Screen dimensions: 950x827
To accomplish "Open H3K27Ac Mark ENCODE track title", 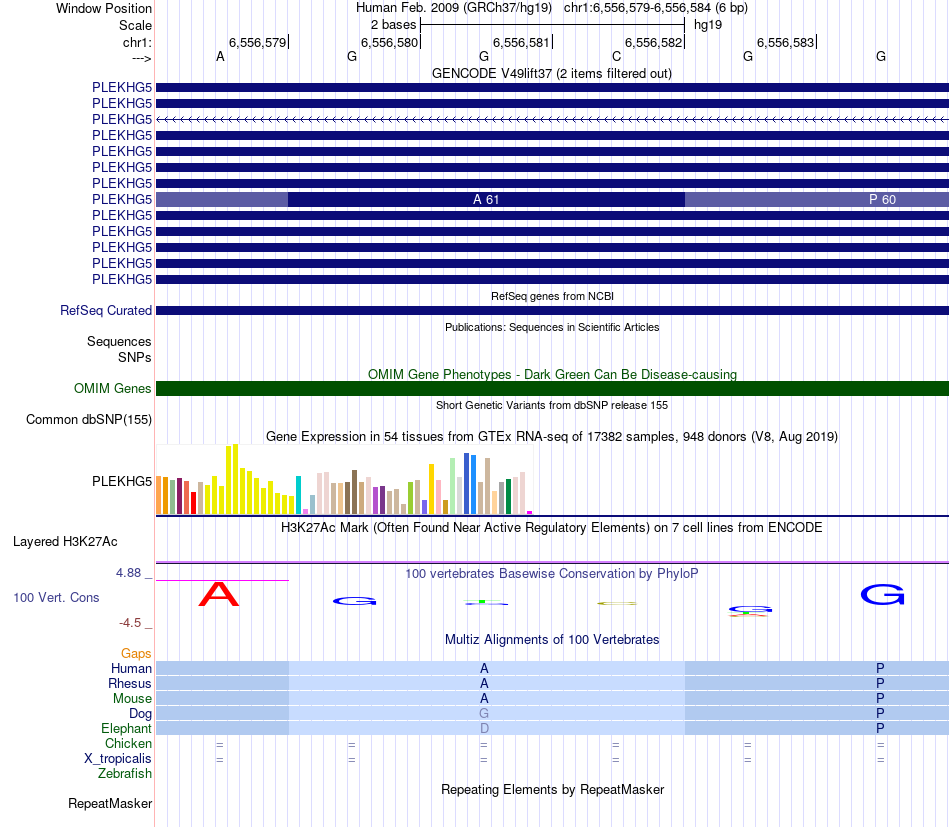I will tap(551, 527).
